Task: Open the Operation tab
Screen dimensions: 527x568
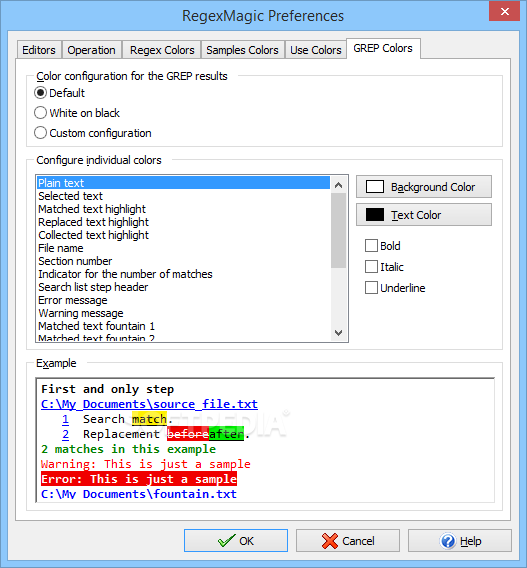Action: pyautogui.click(x=91, y=50)
